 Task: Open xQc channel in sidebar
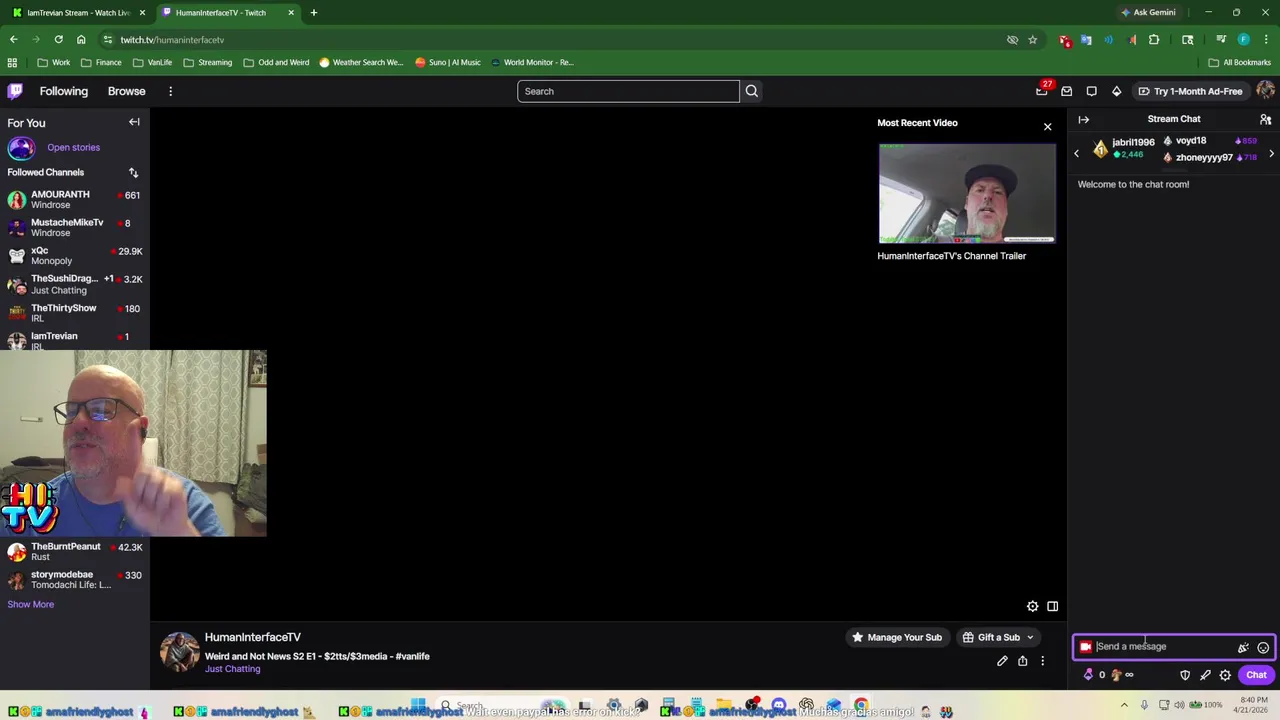pos(74,256)
